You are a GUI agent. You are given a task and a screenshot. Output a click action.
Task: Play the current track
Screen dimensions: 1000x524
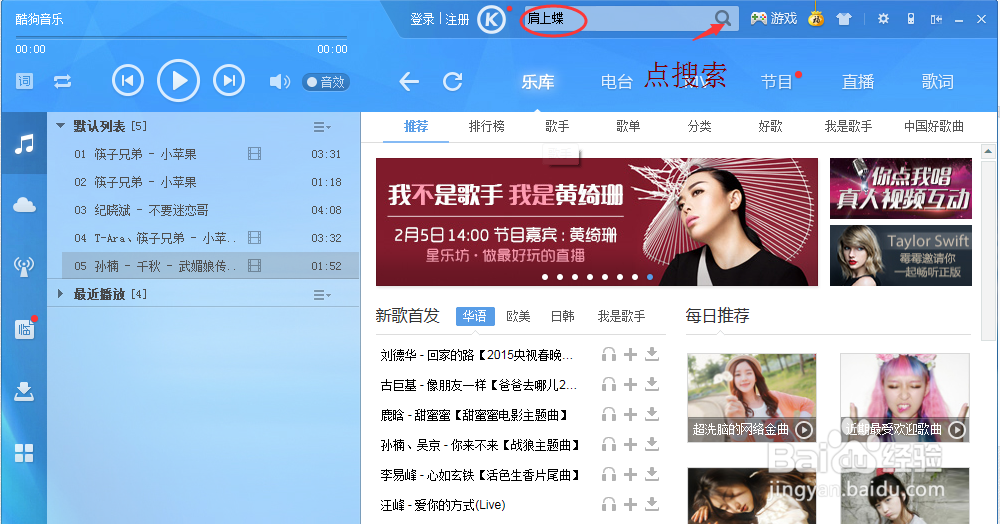point(179,80)
